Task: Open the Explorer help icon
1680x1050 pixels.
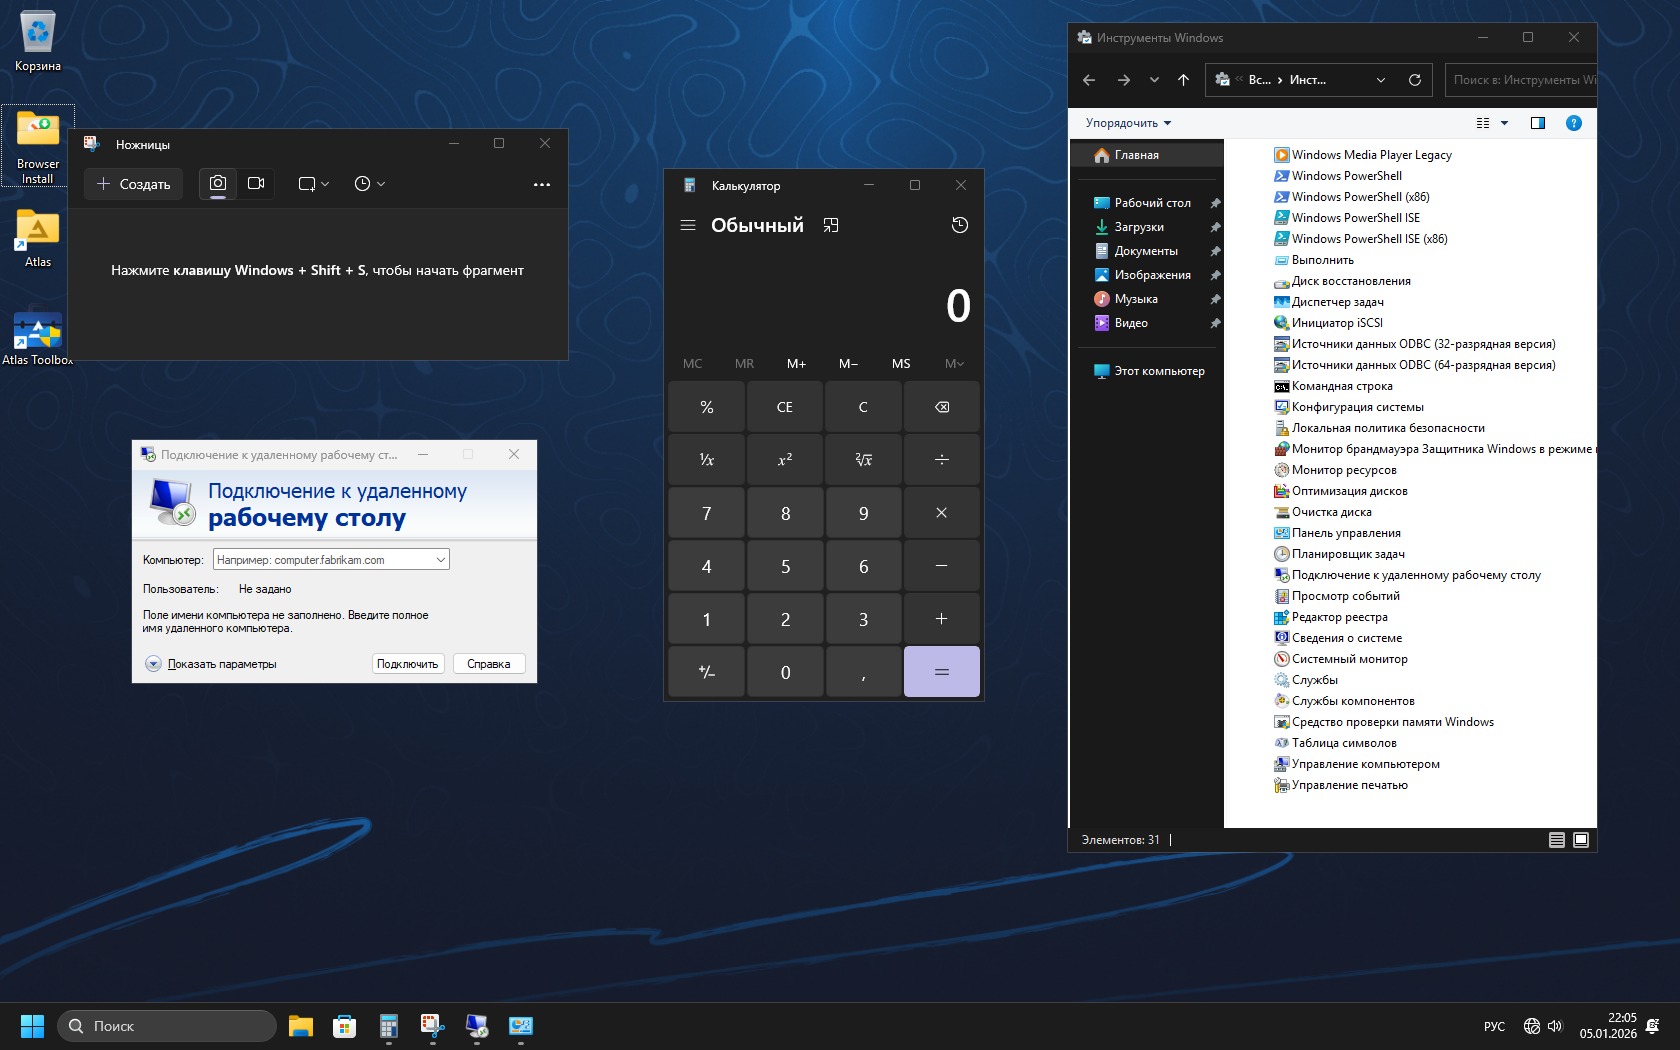Action: 1573,123
